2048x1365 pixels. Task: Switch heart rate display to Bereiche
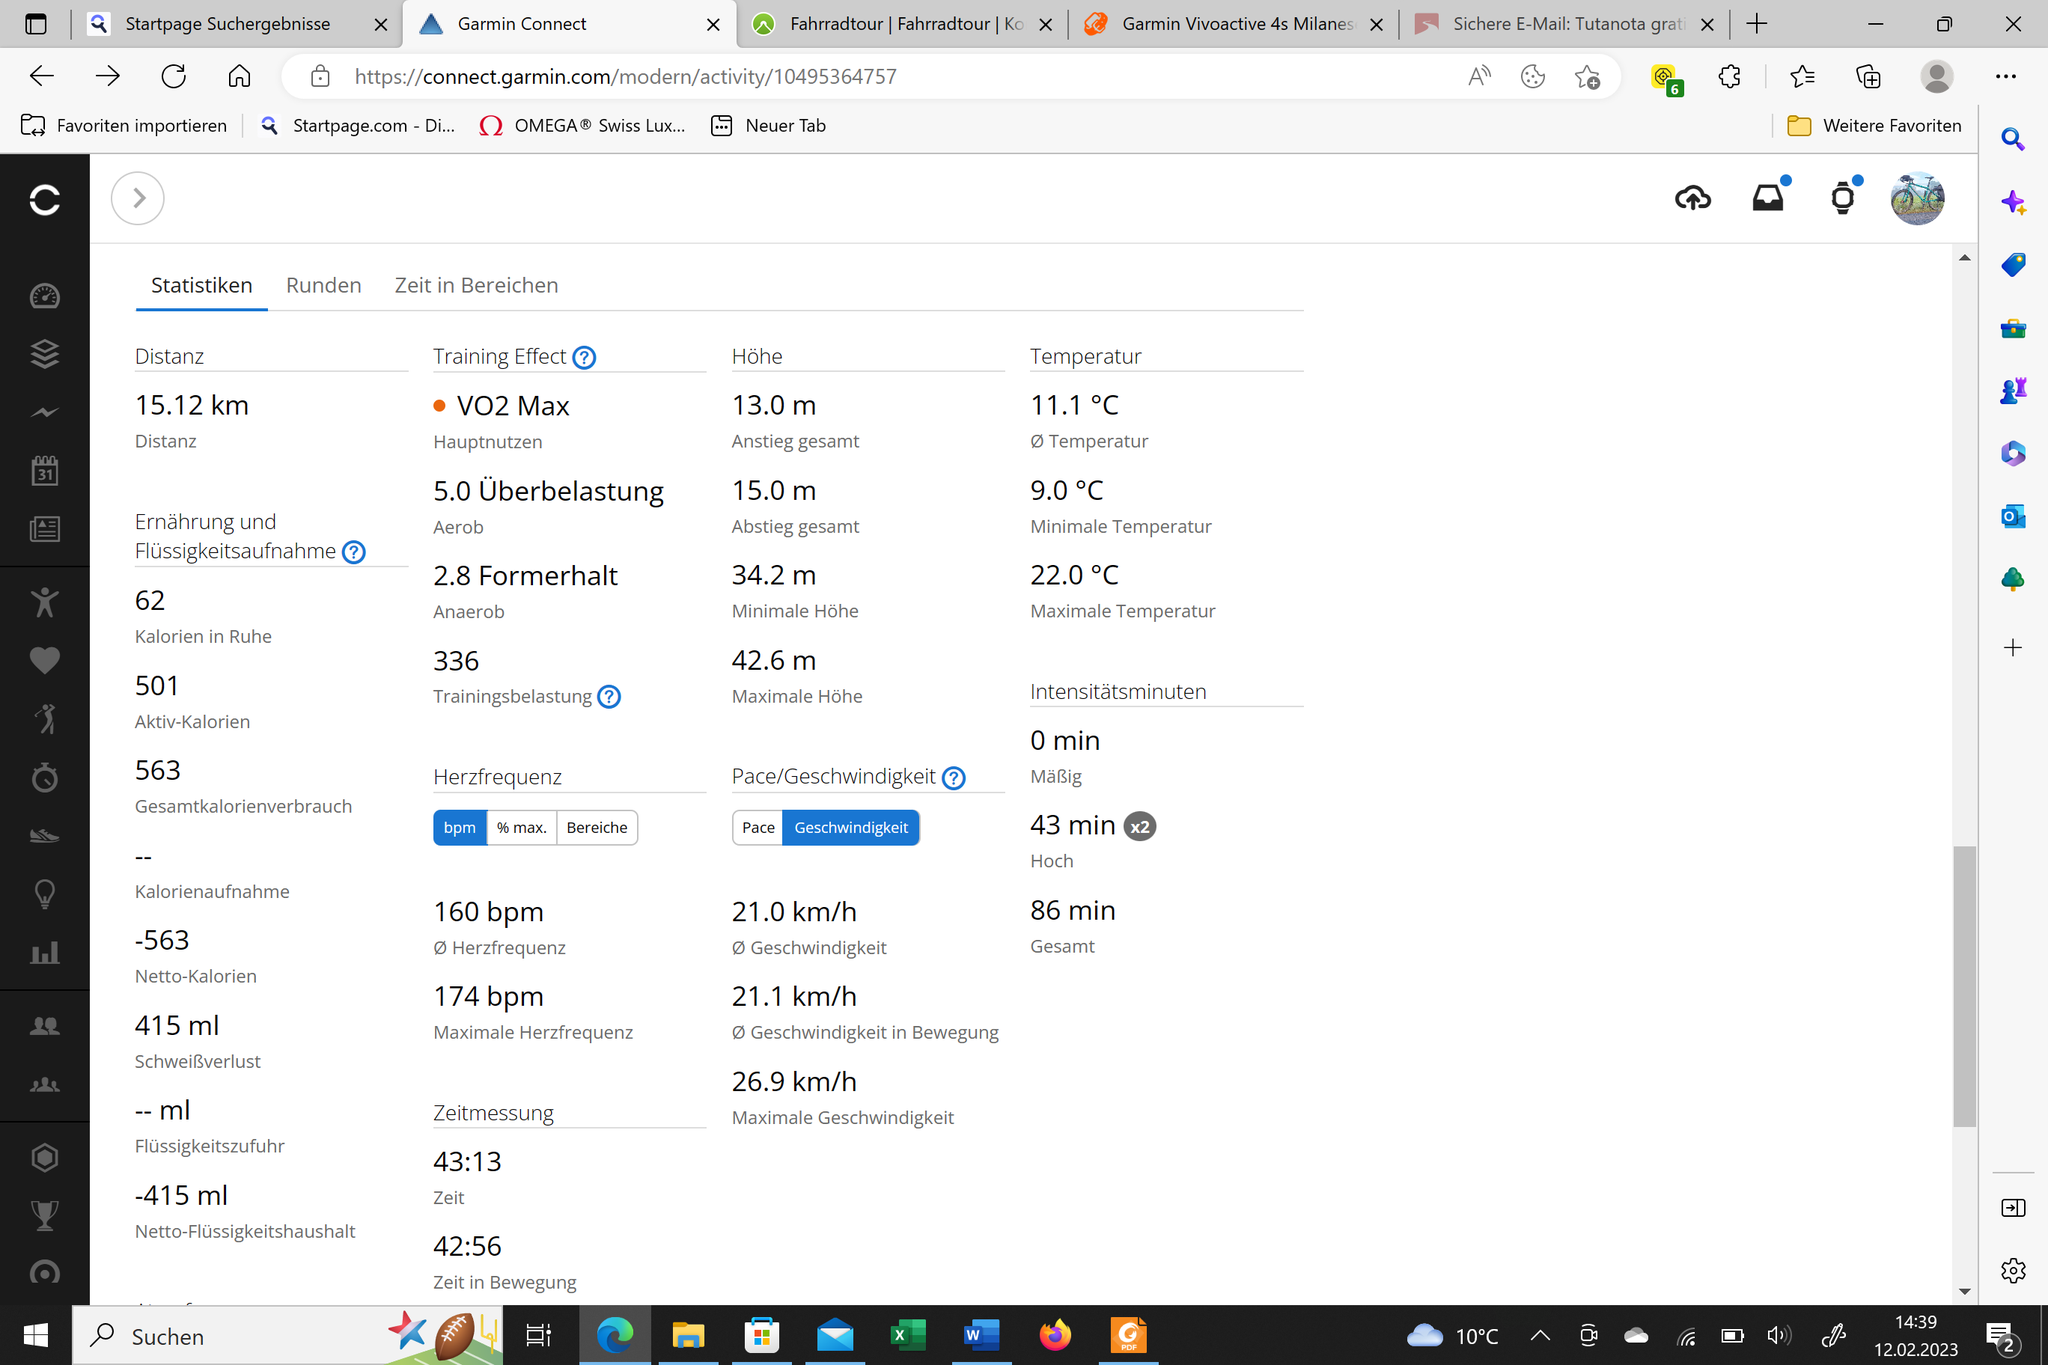597,827
